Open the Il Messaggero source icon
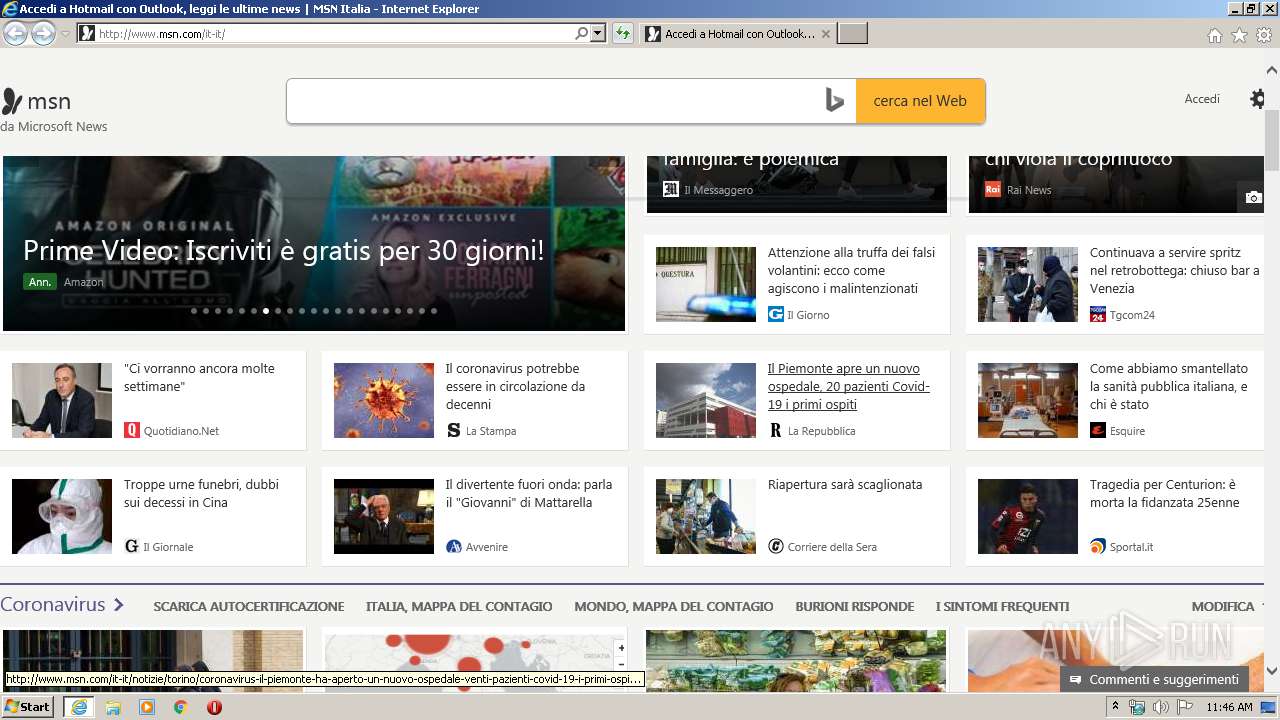This screenshot has height=720, width=1280. pyautogui.click(x=671, y=189)
